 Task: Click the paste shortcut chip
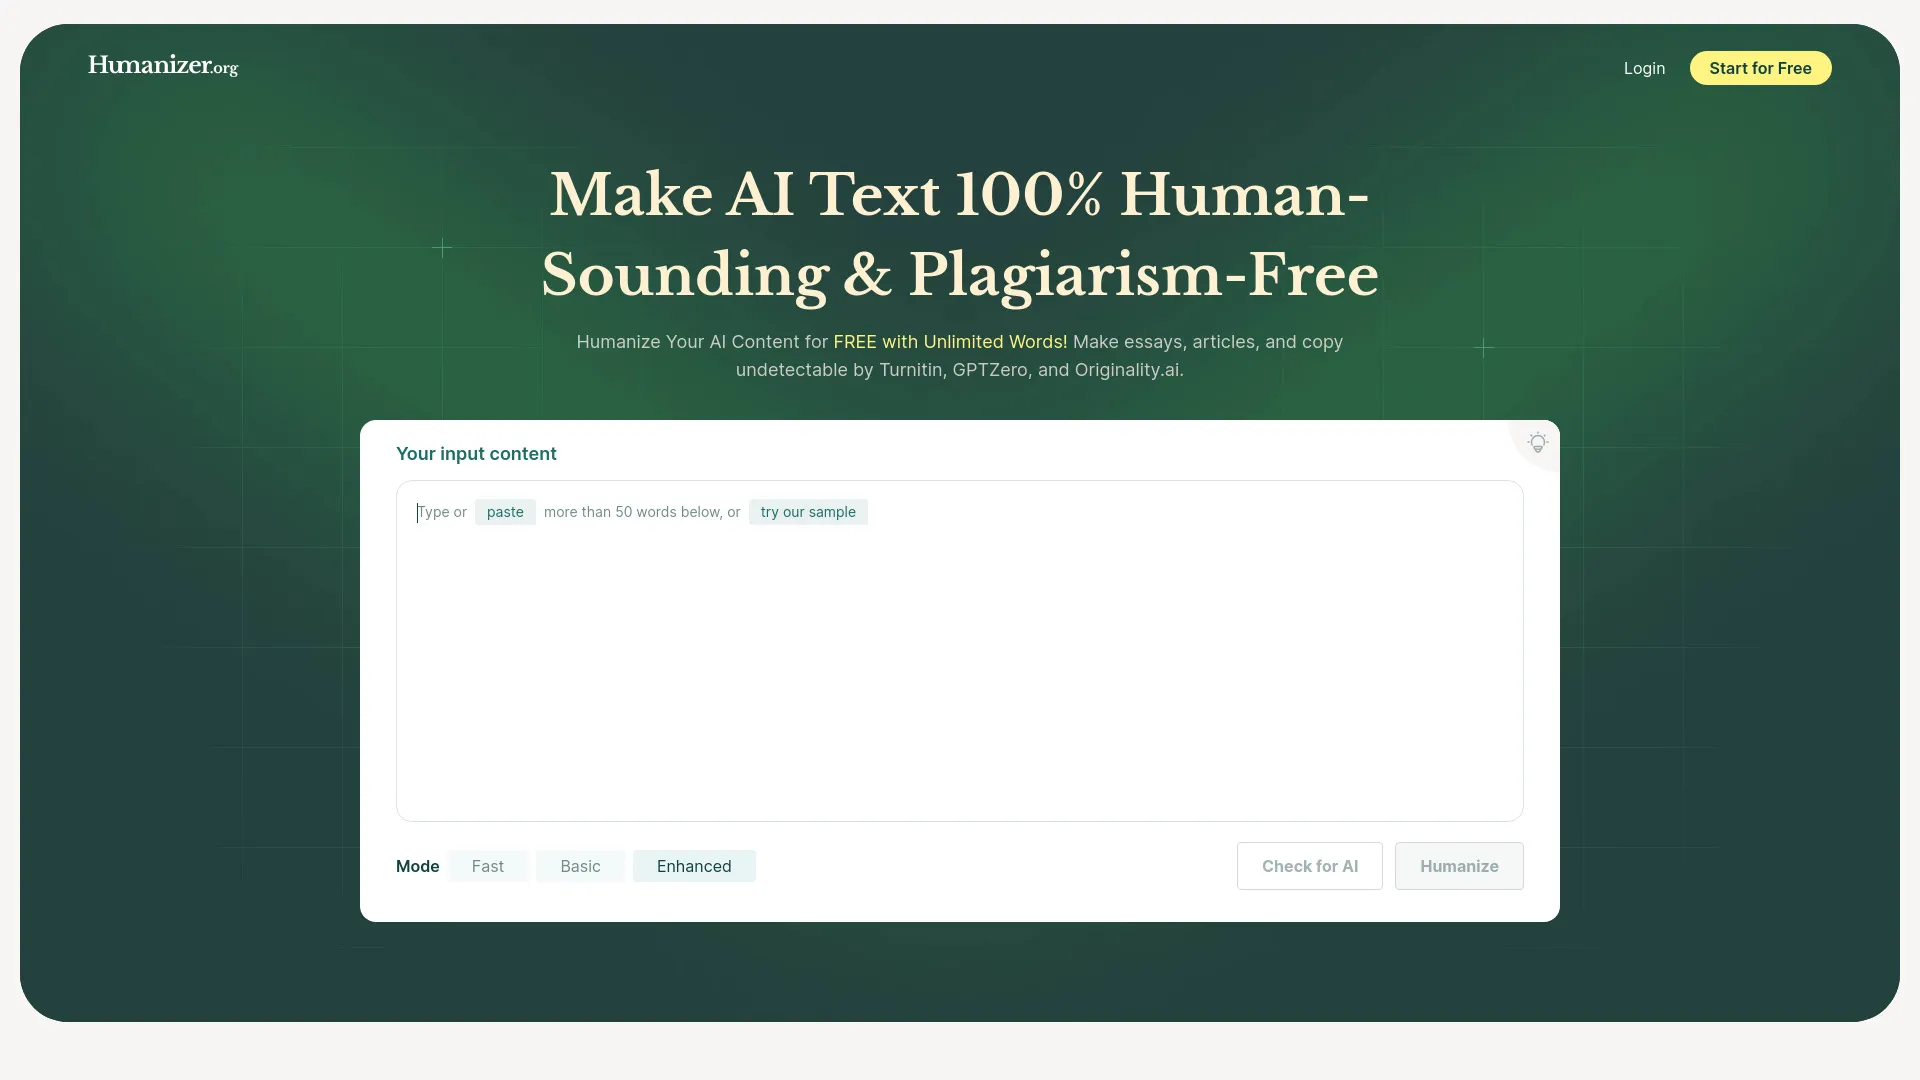[x=505, y=511]
